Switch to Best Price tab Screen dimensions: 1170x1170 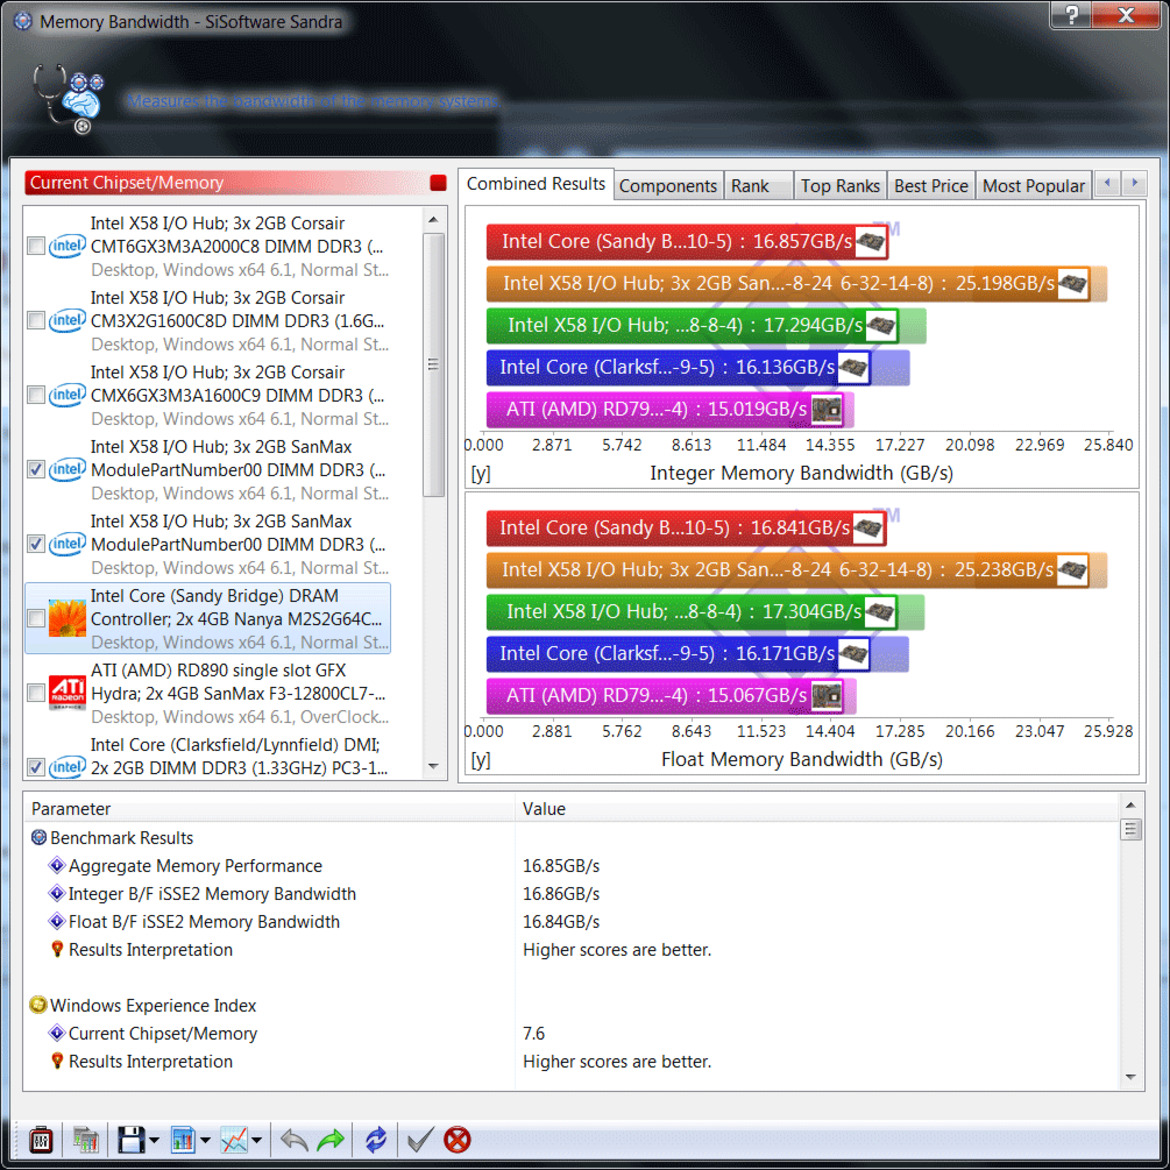(930, 186)
